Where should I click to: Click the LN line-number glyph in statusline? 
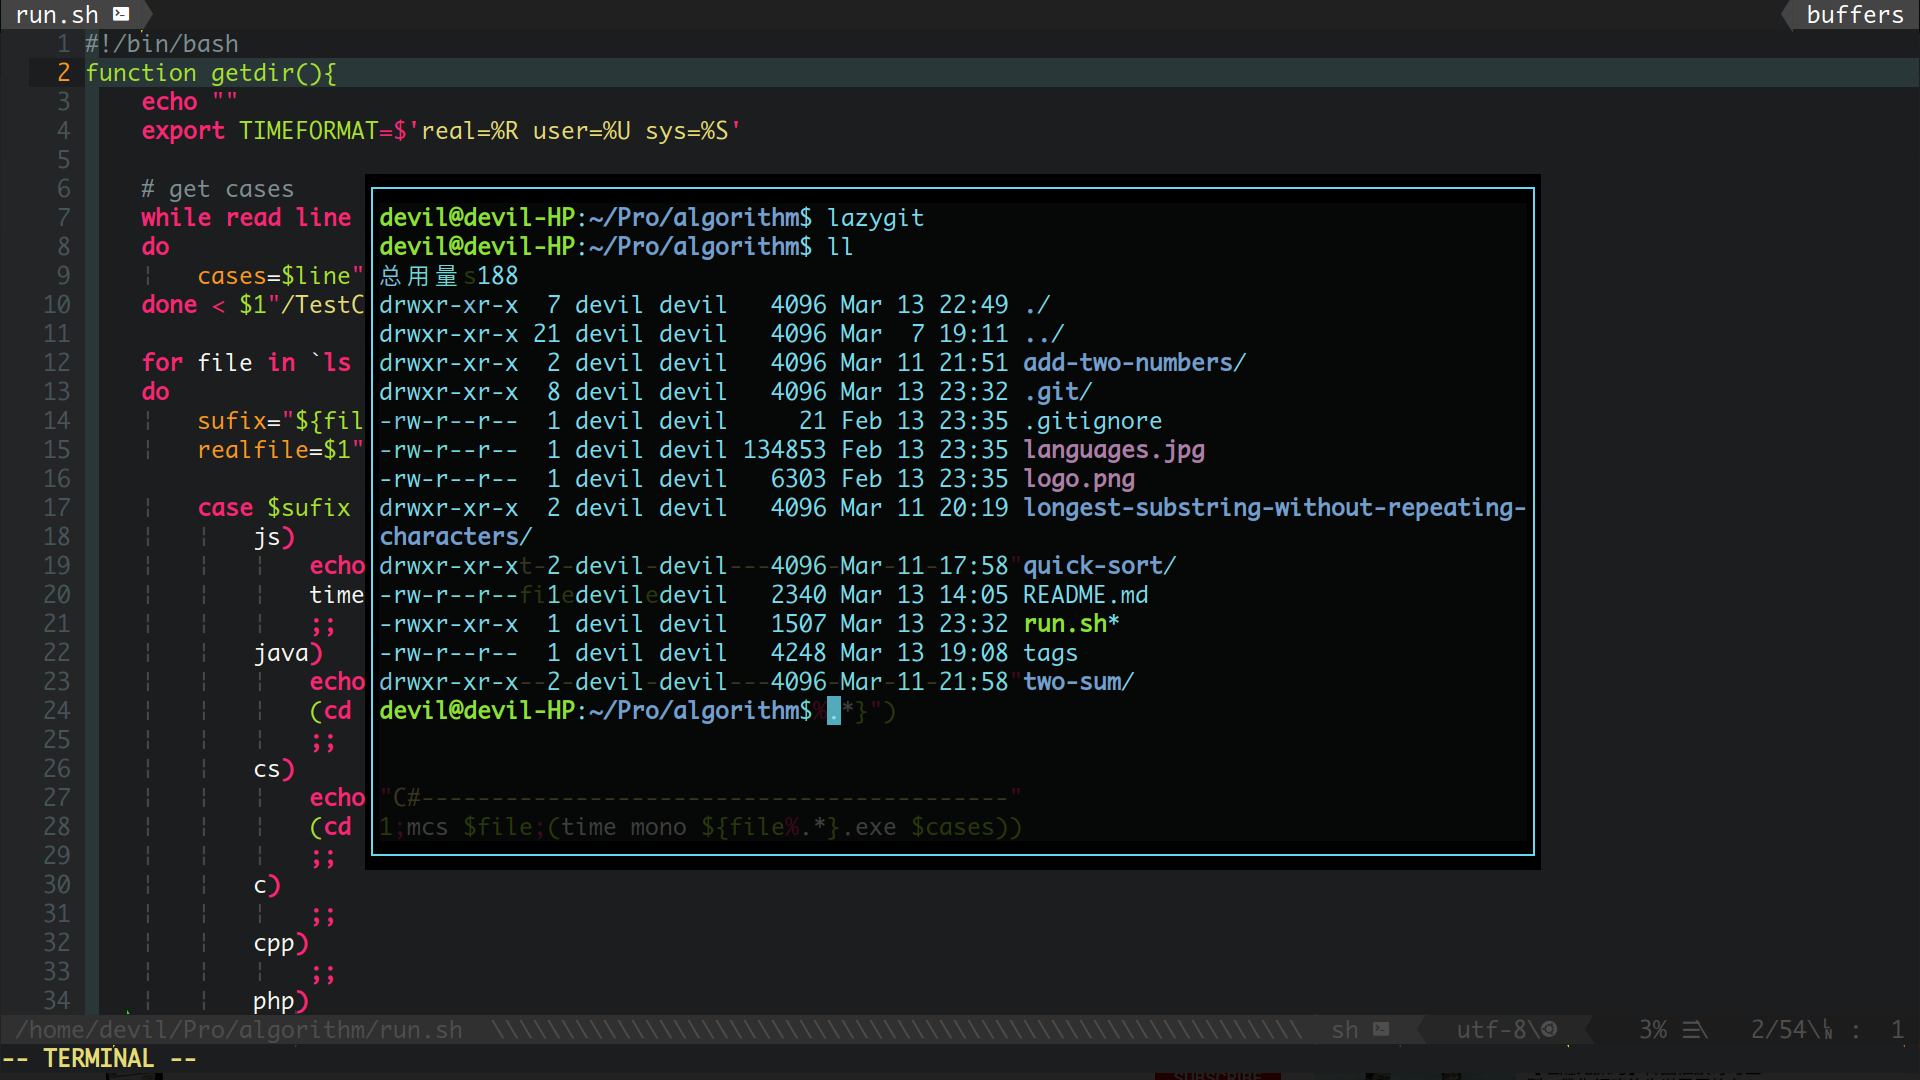click(x=1827, y=1029)
